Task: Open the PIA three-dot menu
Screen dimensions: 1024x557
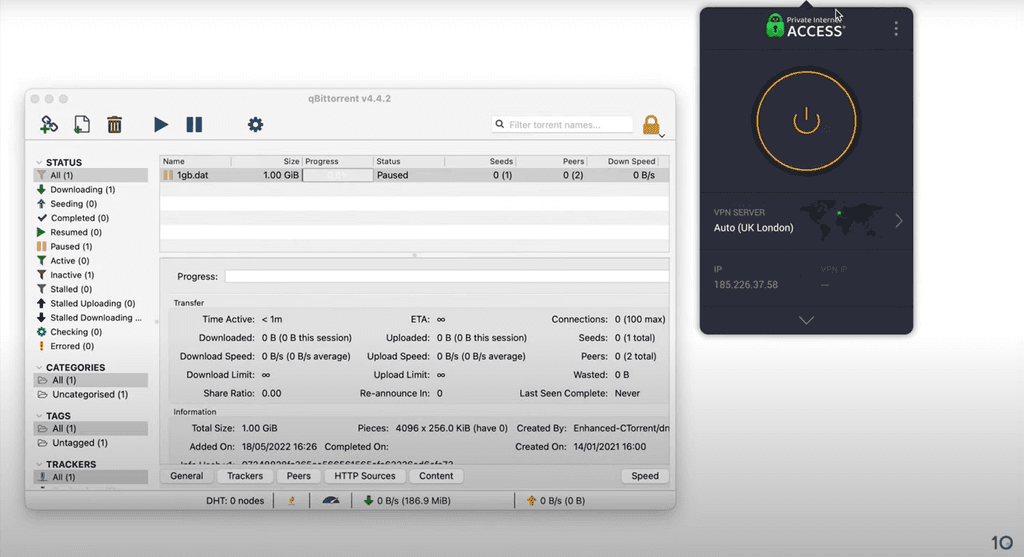Action: pos(896,28)
